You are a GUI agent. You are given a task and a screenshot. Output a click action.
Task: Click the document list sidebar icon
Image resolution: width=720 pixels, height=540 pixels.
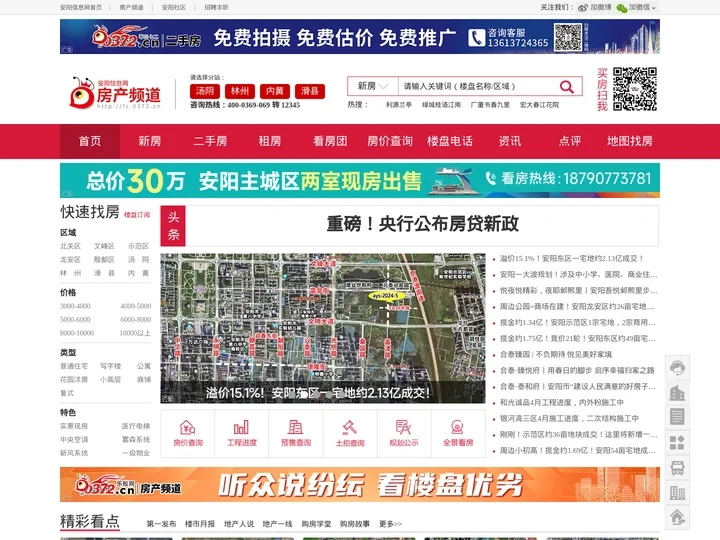click(677, 417)
